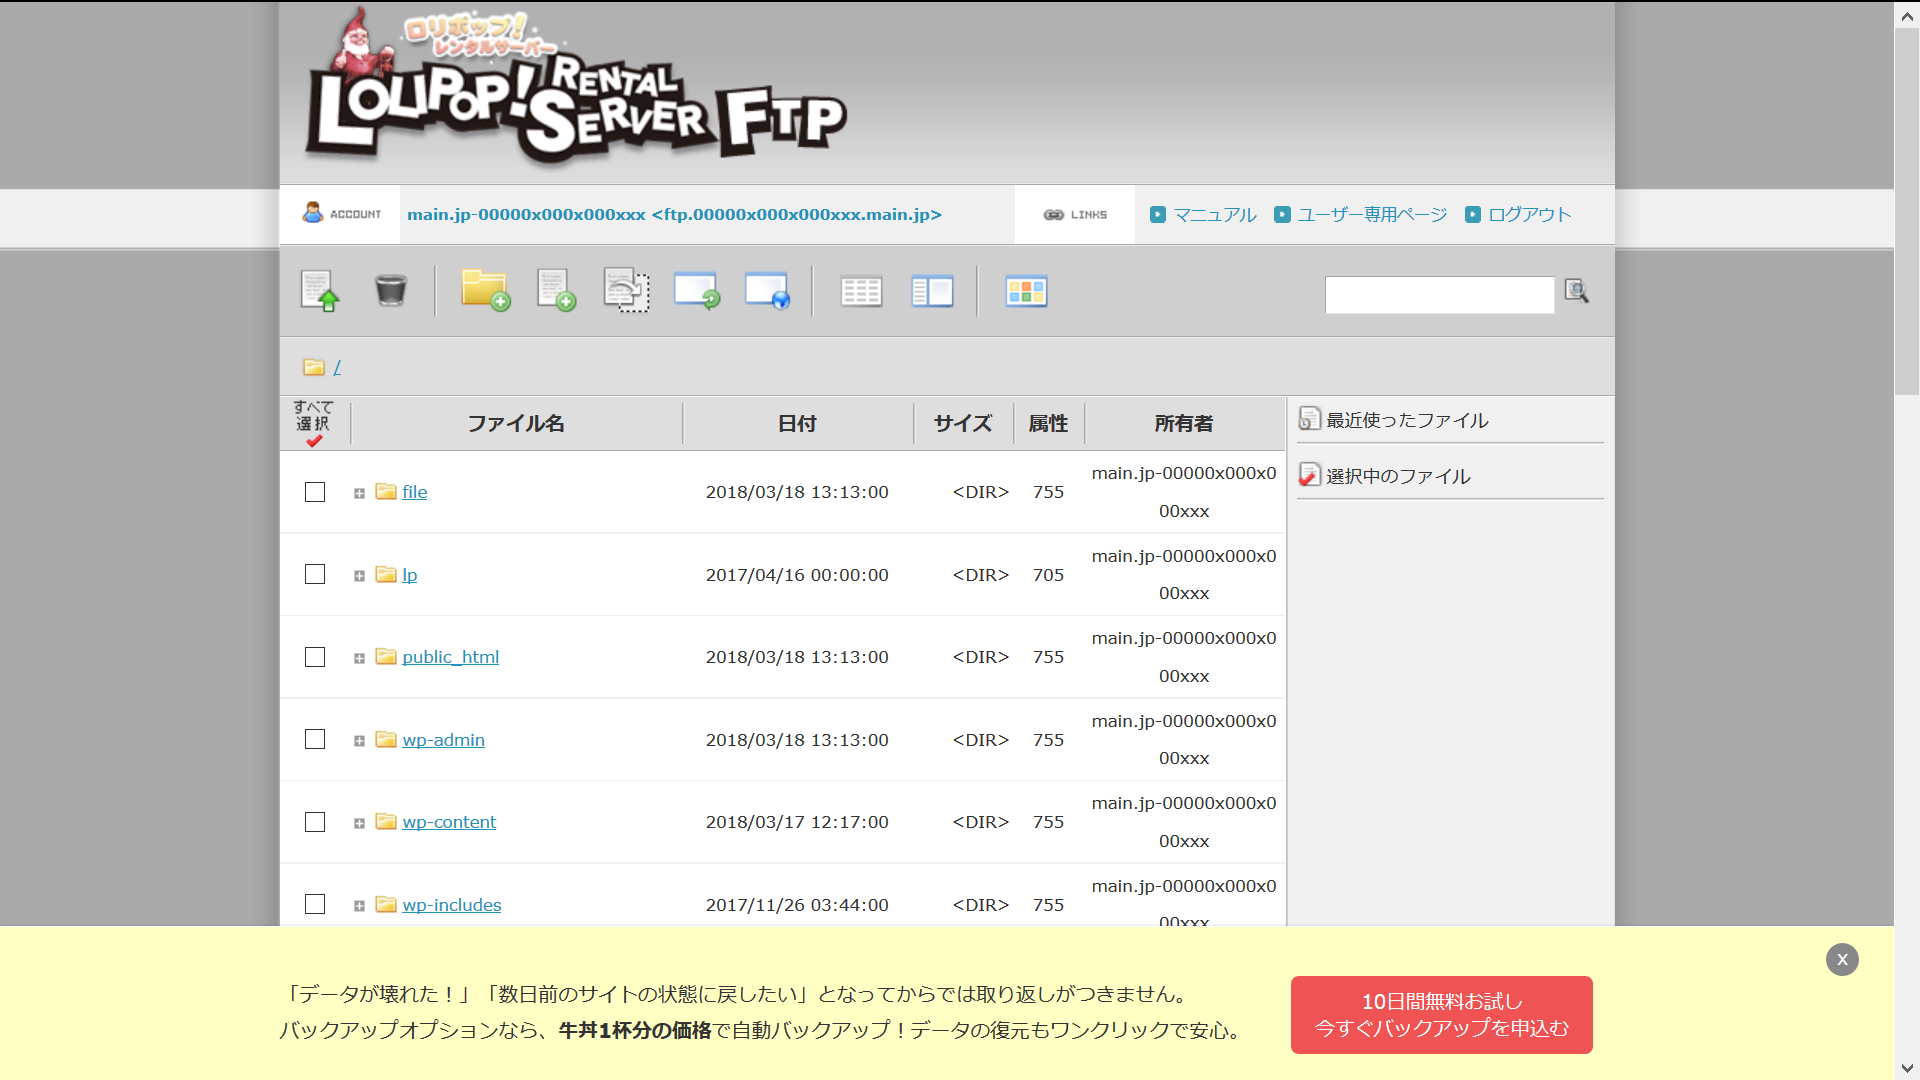1920x1080 pixels.
Task: Click the red backup trial signup button
Action: [x=1441, y=1015]
